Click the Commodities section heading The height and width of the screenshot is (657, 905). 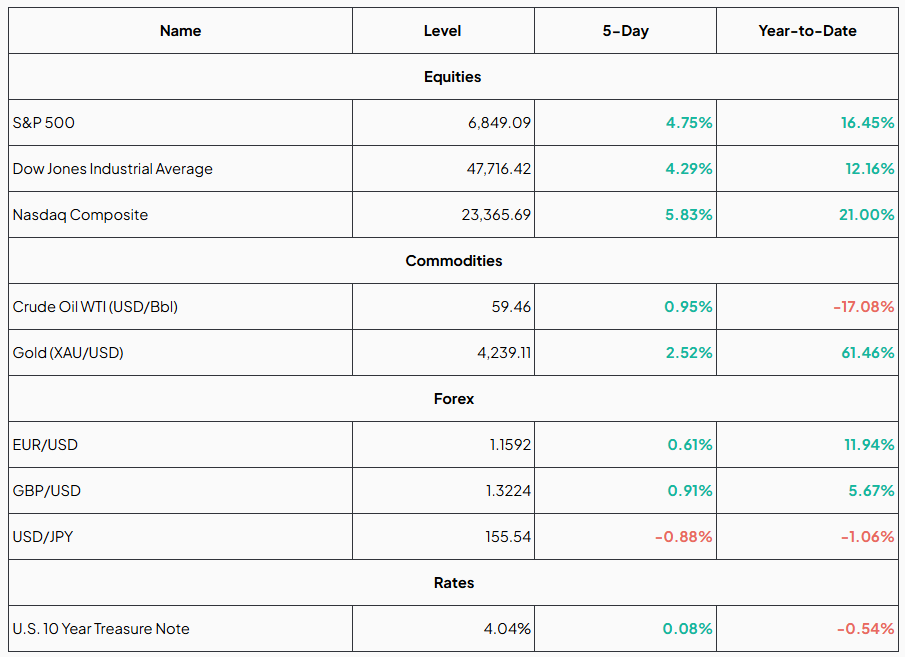(x=453, y=261)
